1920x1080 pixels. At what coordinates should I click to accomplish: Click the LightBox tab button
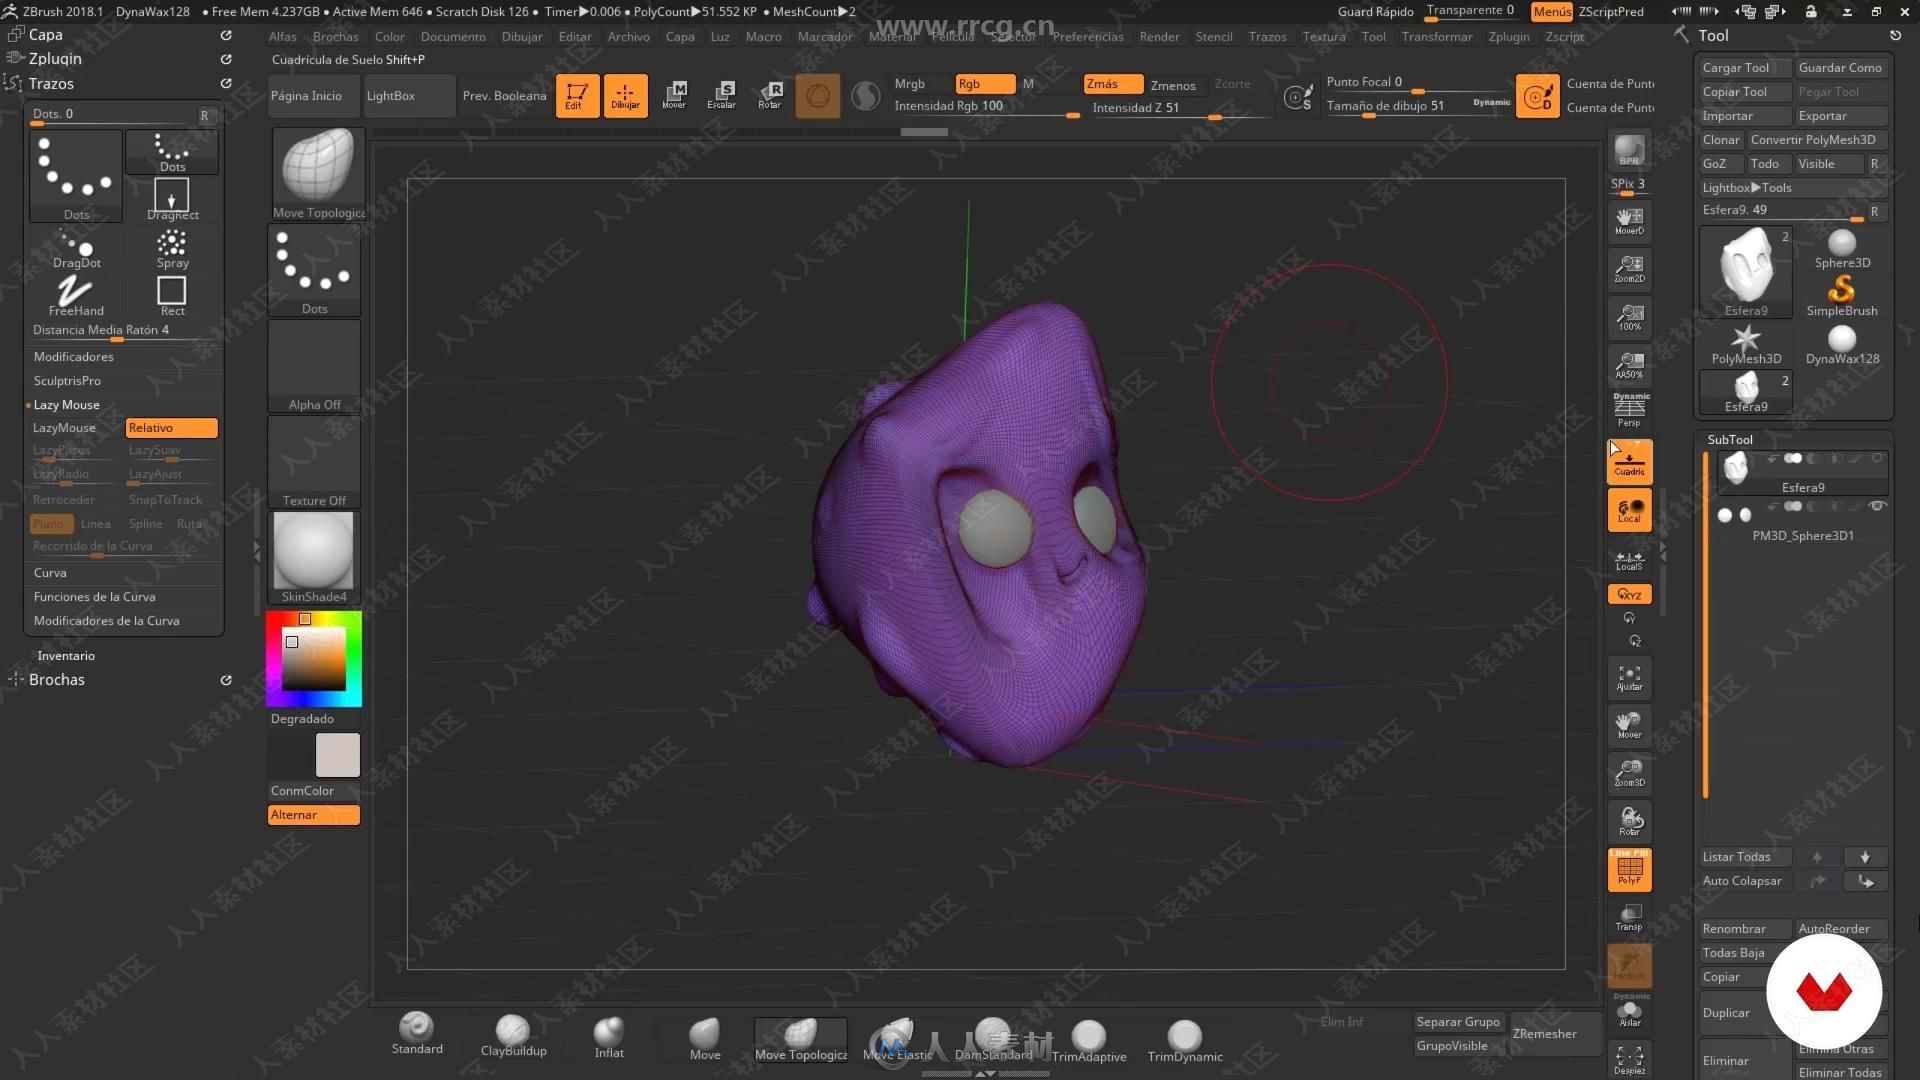[x=390, y=94]
